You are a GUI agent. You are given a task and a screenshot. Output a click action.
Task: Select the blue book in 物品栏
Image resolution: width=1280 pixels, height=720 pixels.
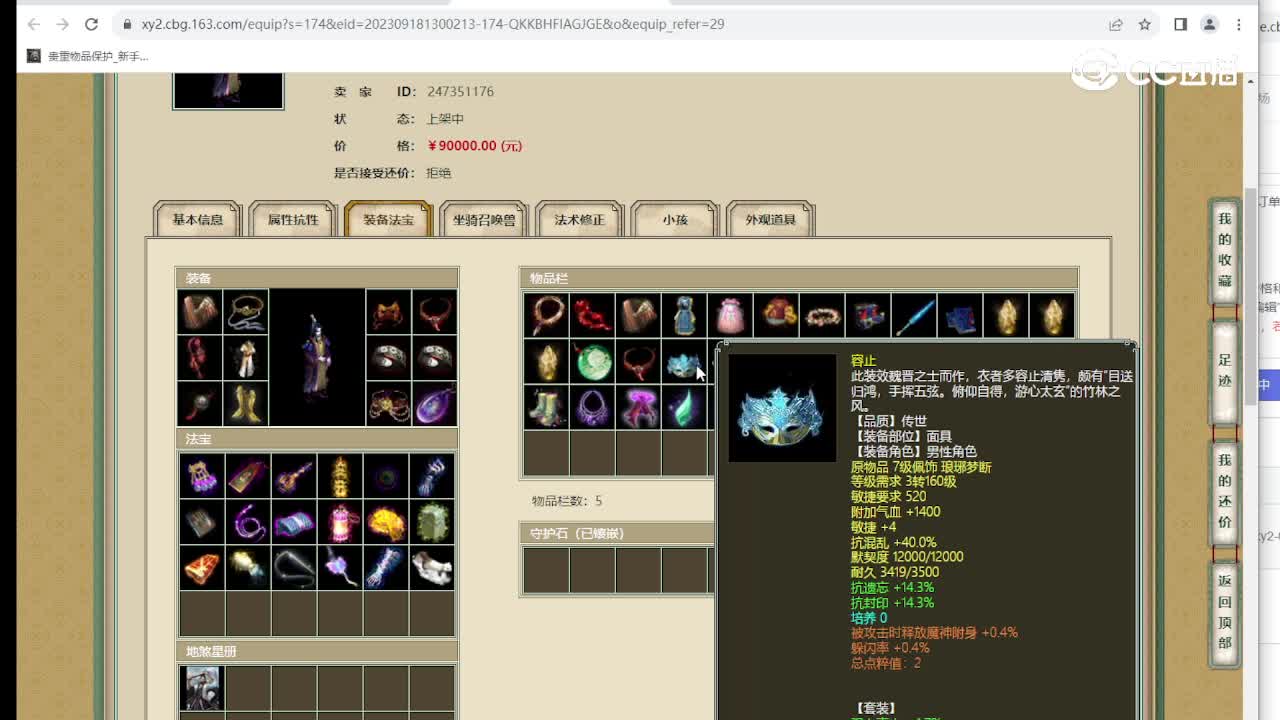click(961, 315)
